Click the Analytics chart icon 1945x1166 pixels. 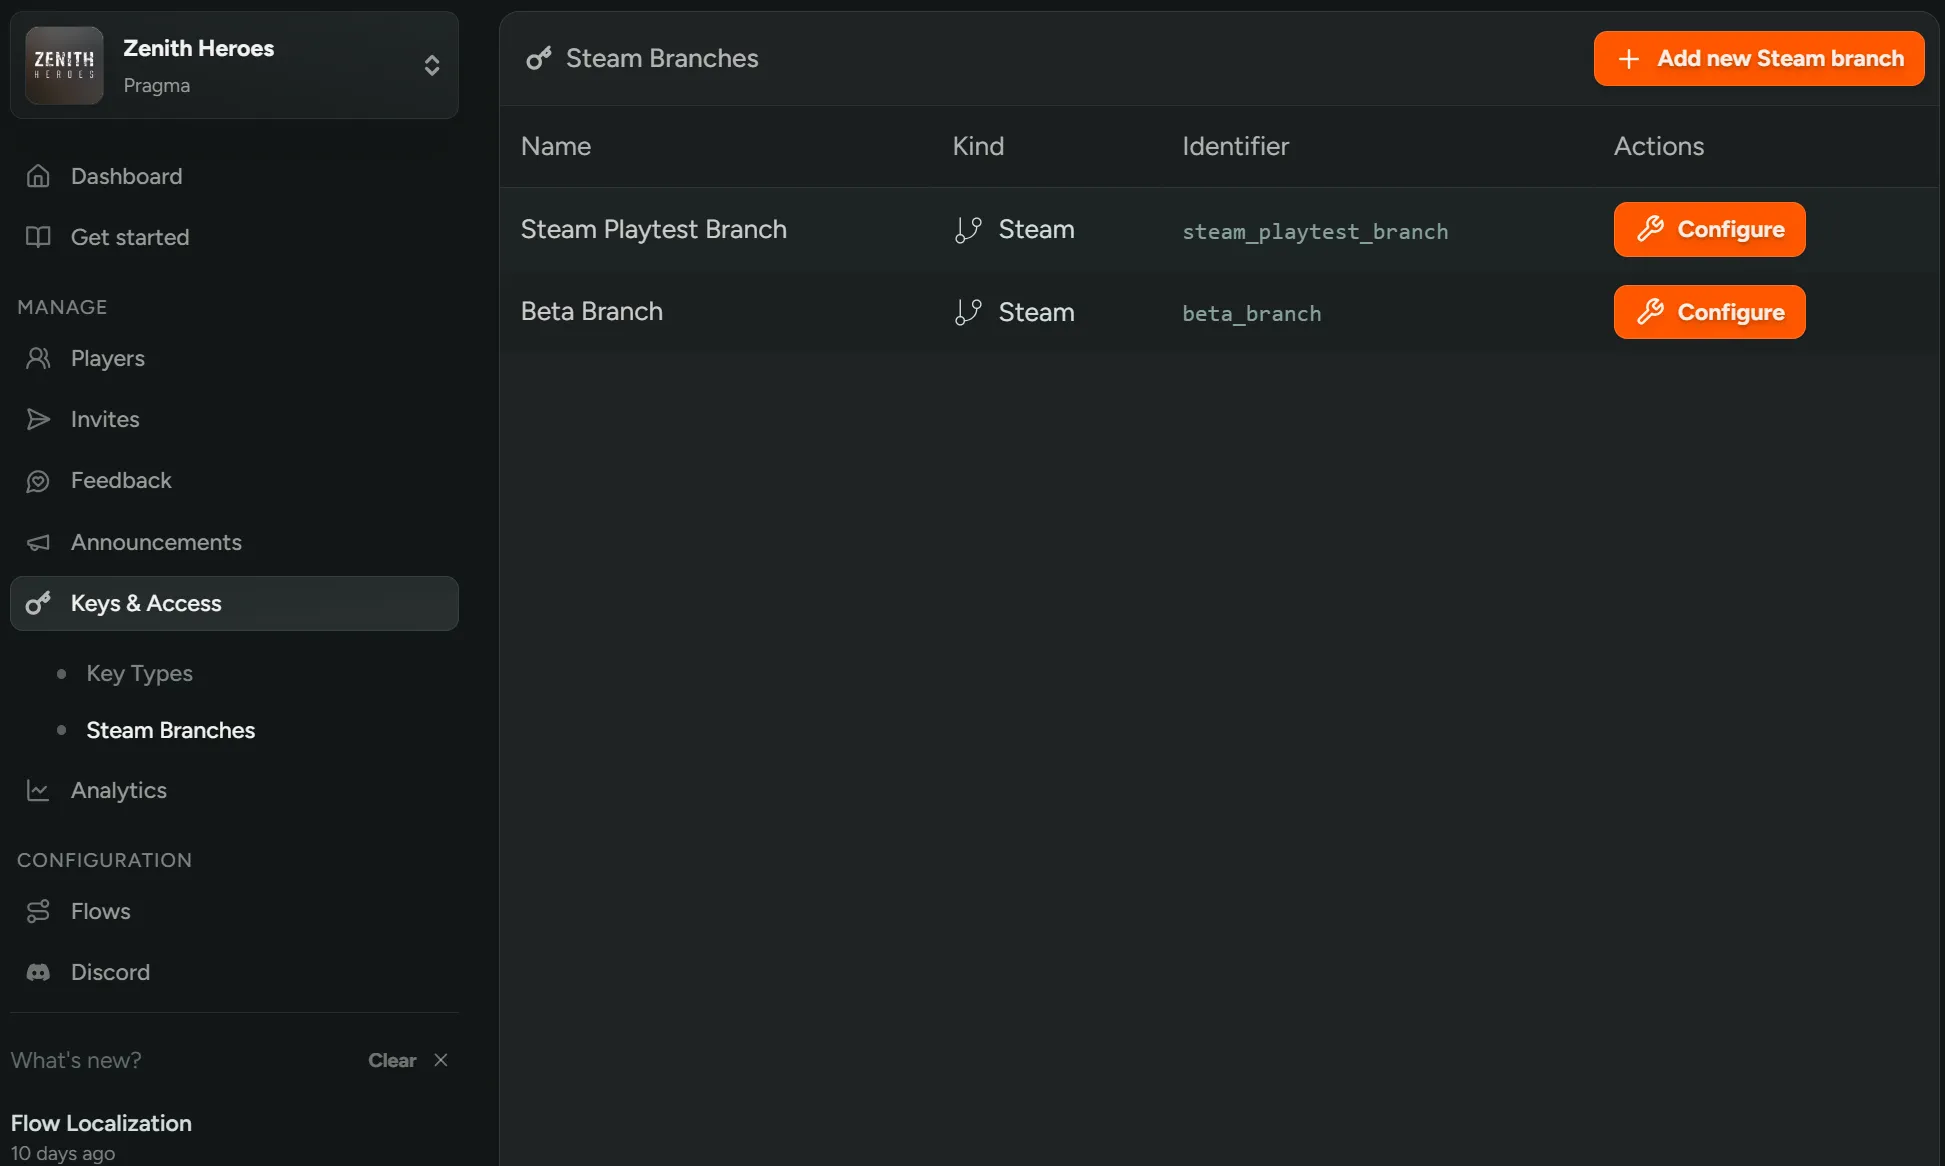pyautogui.click(x=38, y=790)
